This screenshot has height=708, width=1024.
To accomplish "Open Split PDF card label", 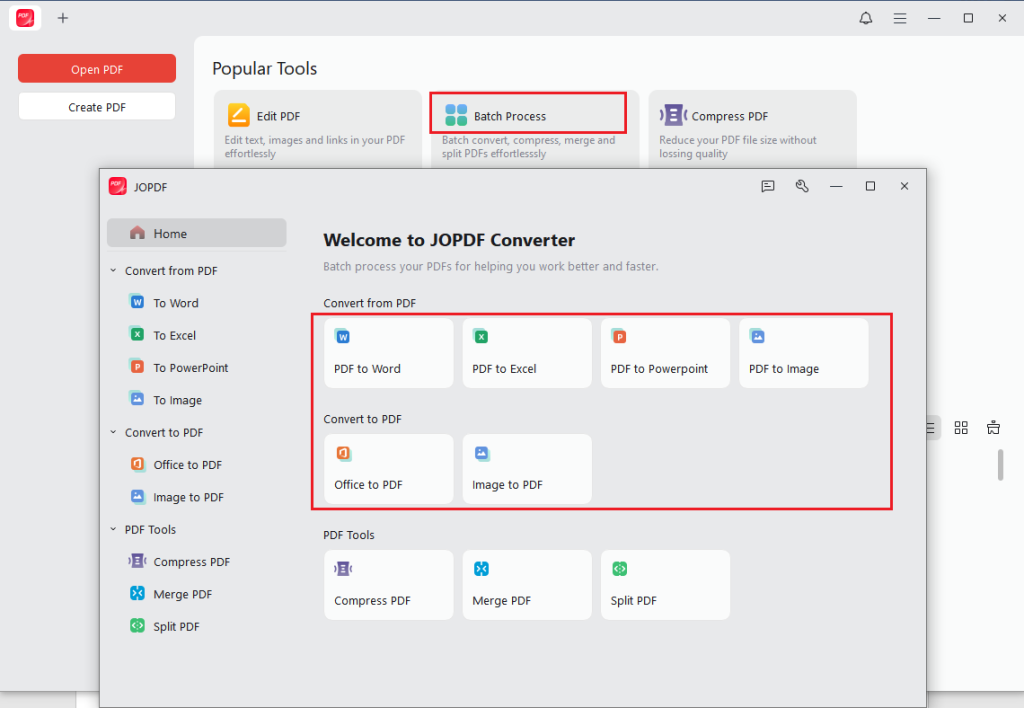I will [x=633, y=601].
